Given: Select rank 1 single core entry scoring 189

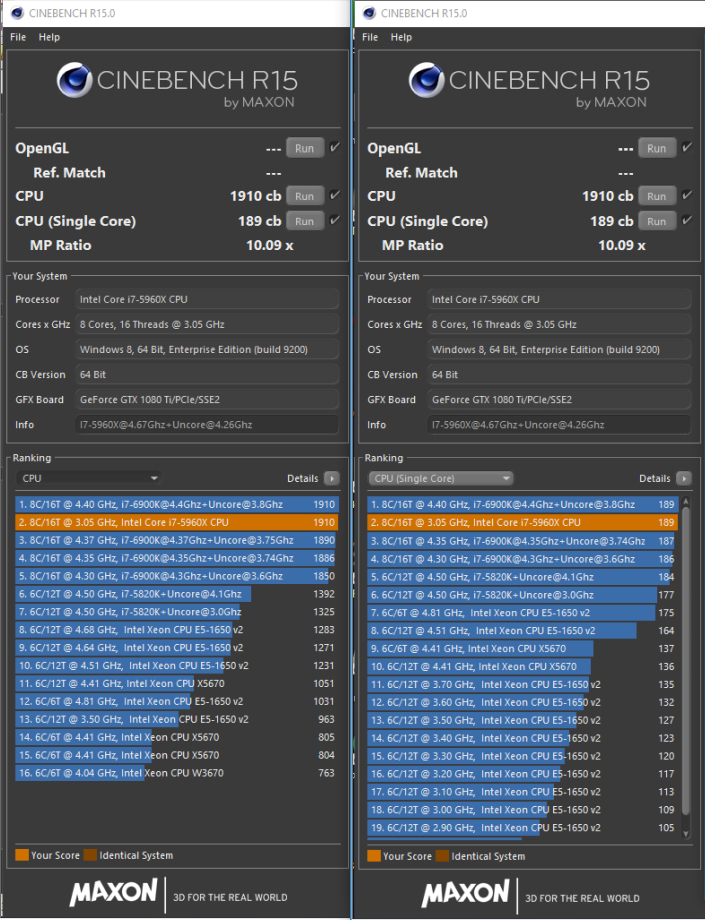Looking at the screenshot, I should point(523,505).
